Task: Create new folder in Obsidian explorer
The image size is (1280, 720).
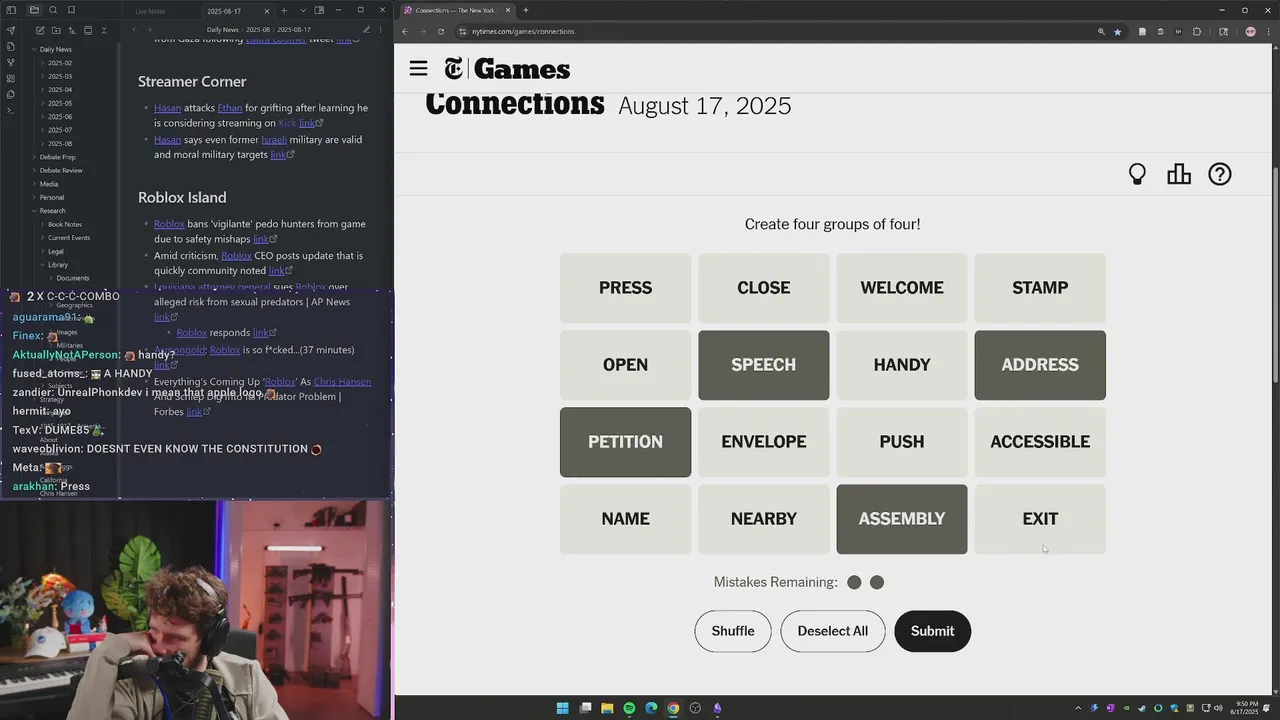Action: [55, 30]
